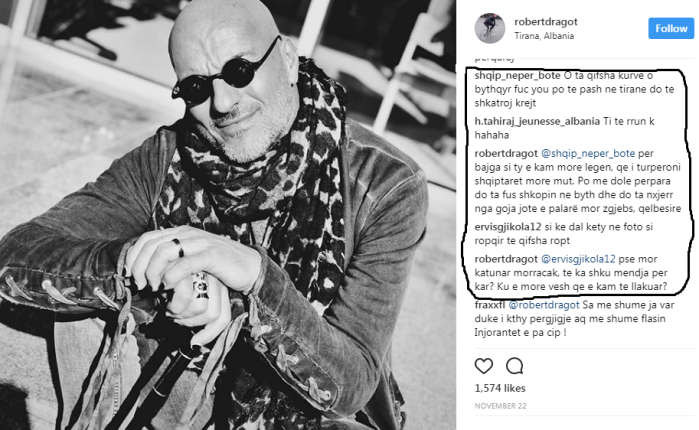The width and height of the screenshot is (699, 430).
Task: Open robertdragot author name on first reply
Action: click(506, 153)
